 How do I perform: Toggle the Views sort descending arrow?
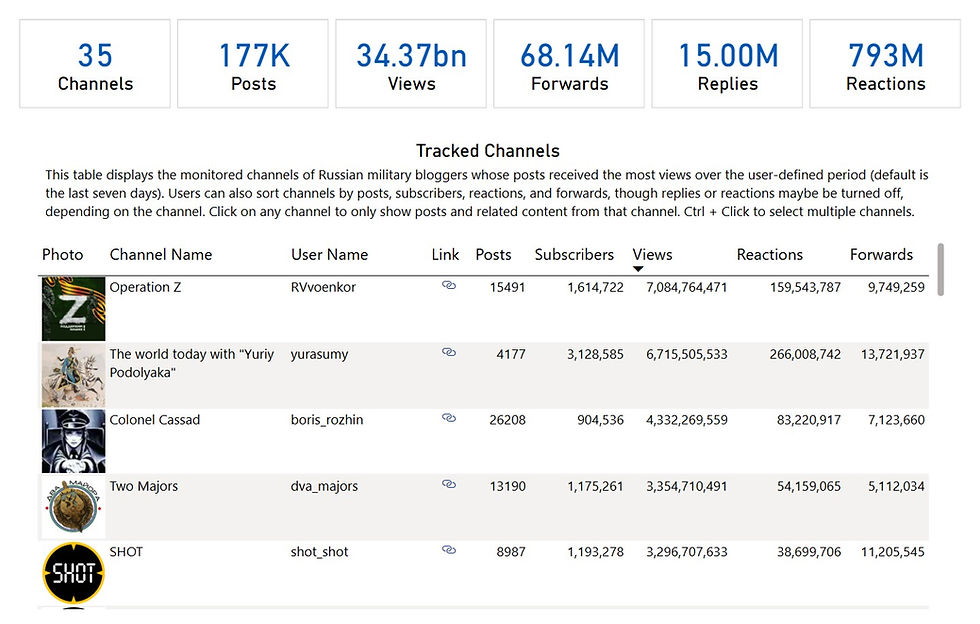(x=638, y=269)
